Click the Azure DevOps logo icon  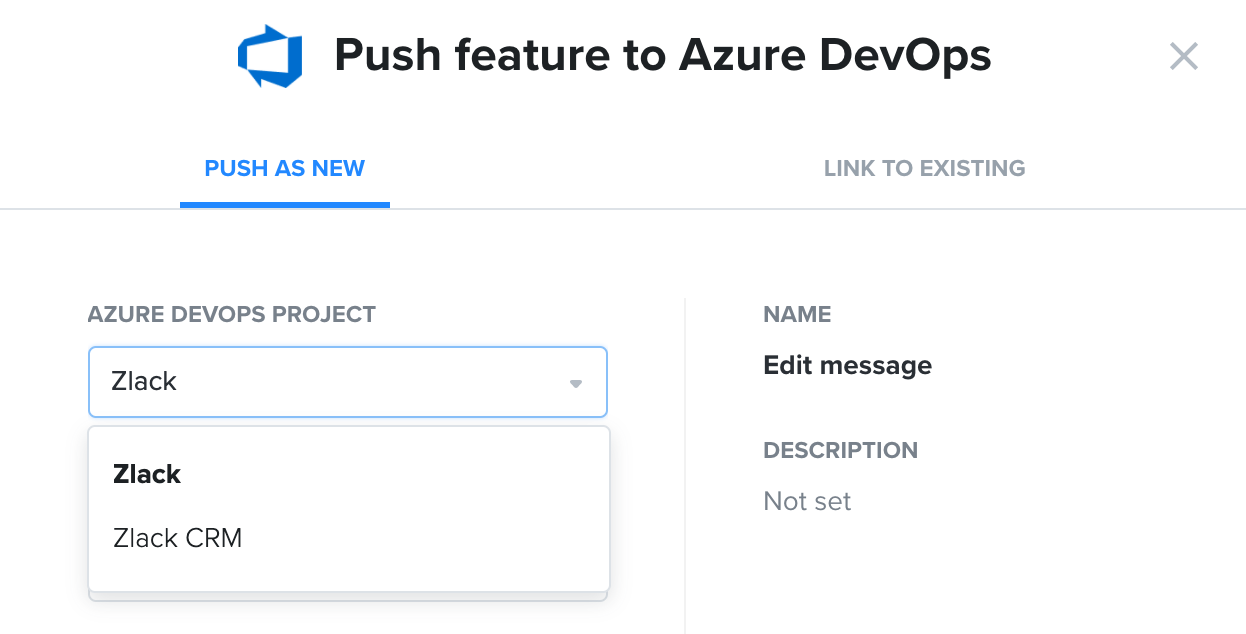coord(270,58)
